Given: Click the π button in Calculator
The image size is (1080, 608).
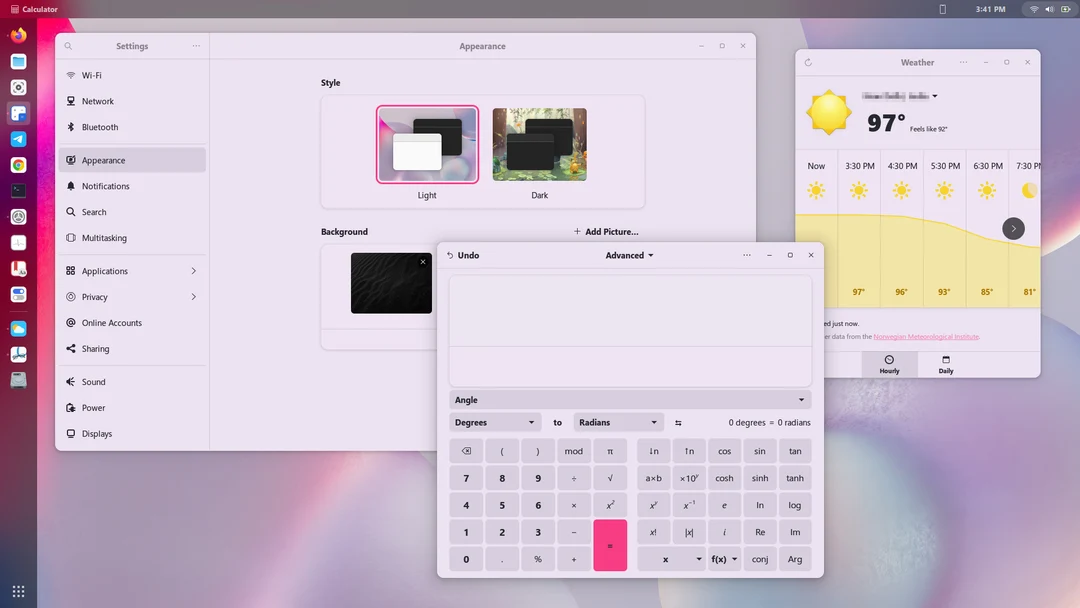Looking at the screenshot, I should click(610, 451).
